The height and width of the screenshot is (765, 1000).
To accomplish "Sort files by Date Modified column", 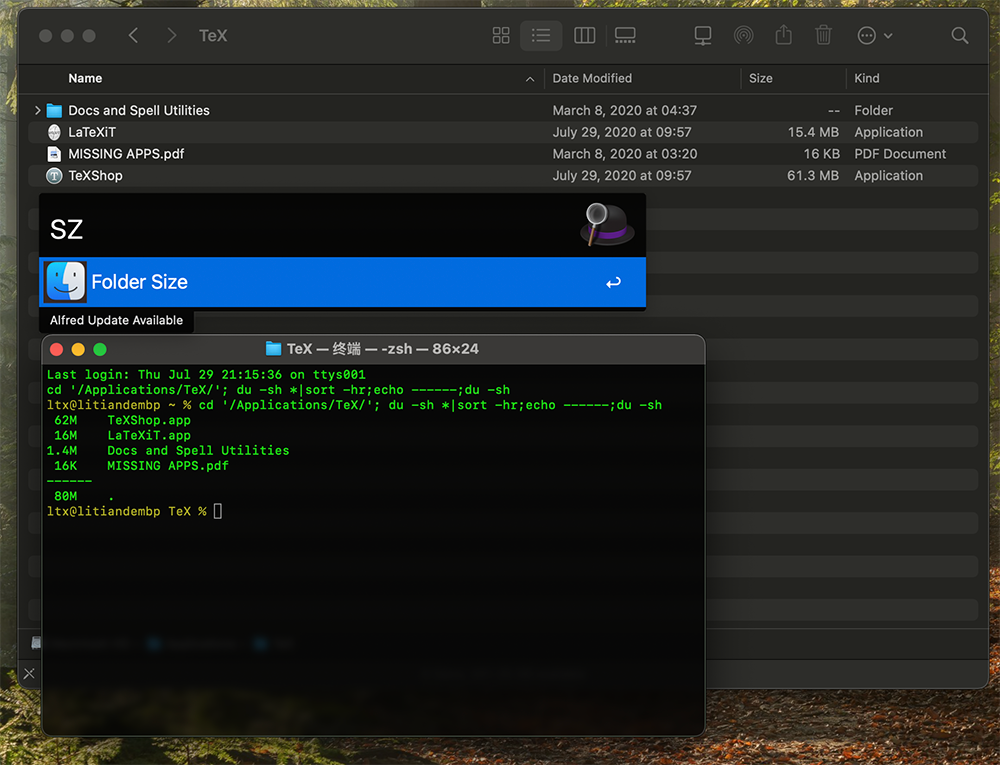I will 592,79.
